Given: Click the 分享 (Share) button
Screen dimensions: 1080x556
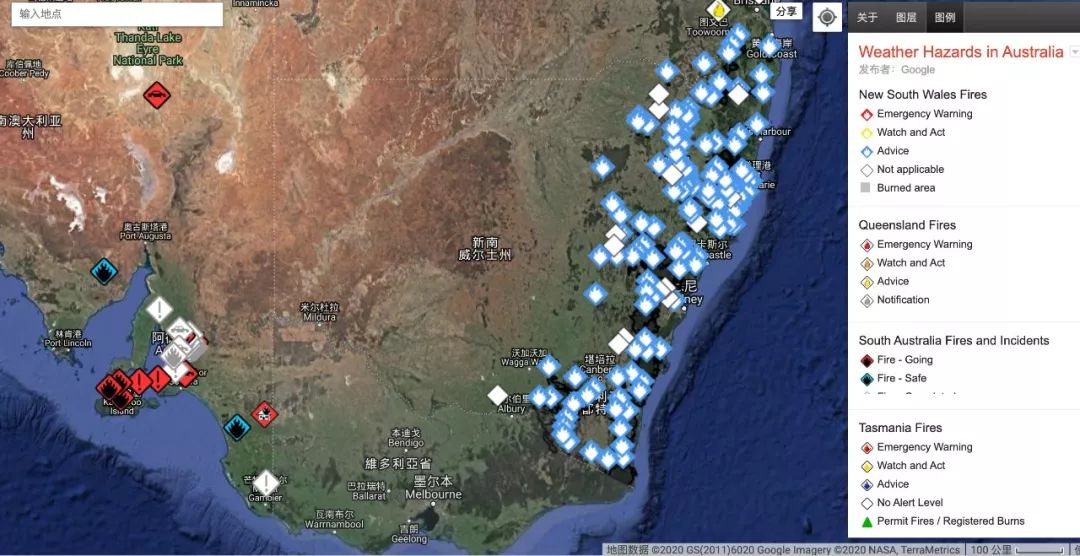Looking at the screenshot, I should click(x=786, y=11).
